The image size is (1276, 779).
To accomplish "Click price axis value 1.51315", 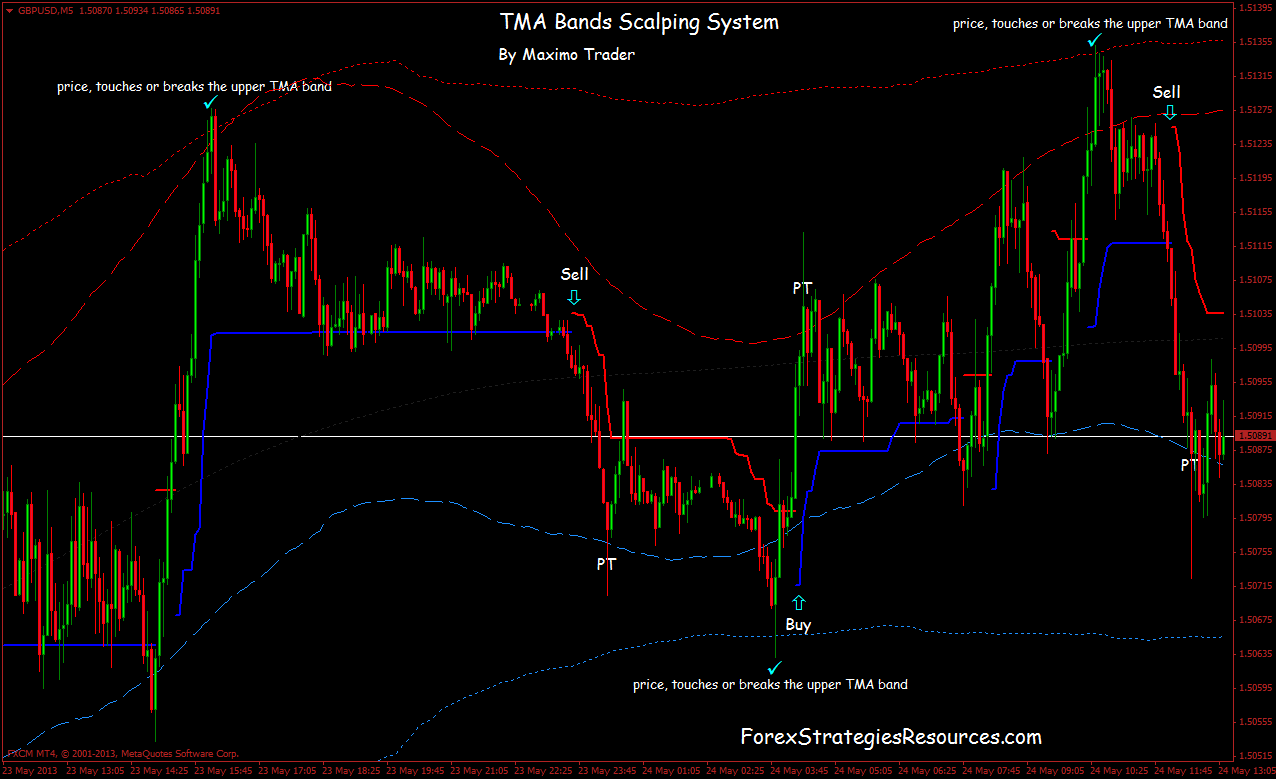I will (1255, 76).
